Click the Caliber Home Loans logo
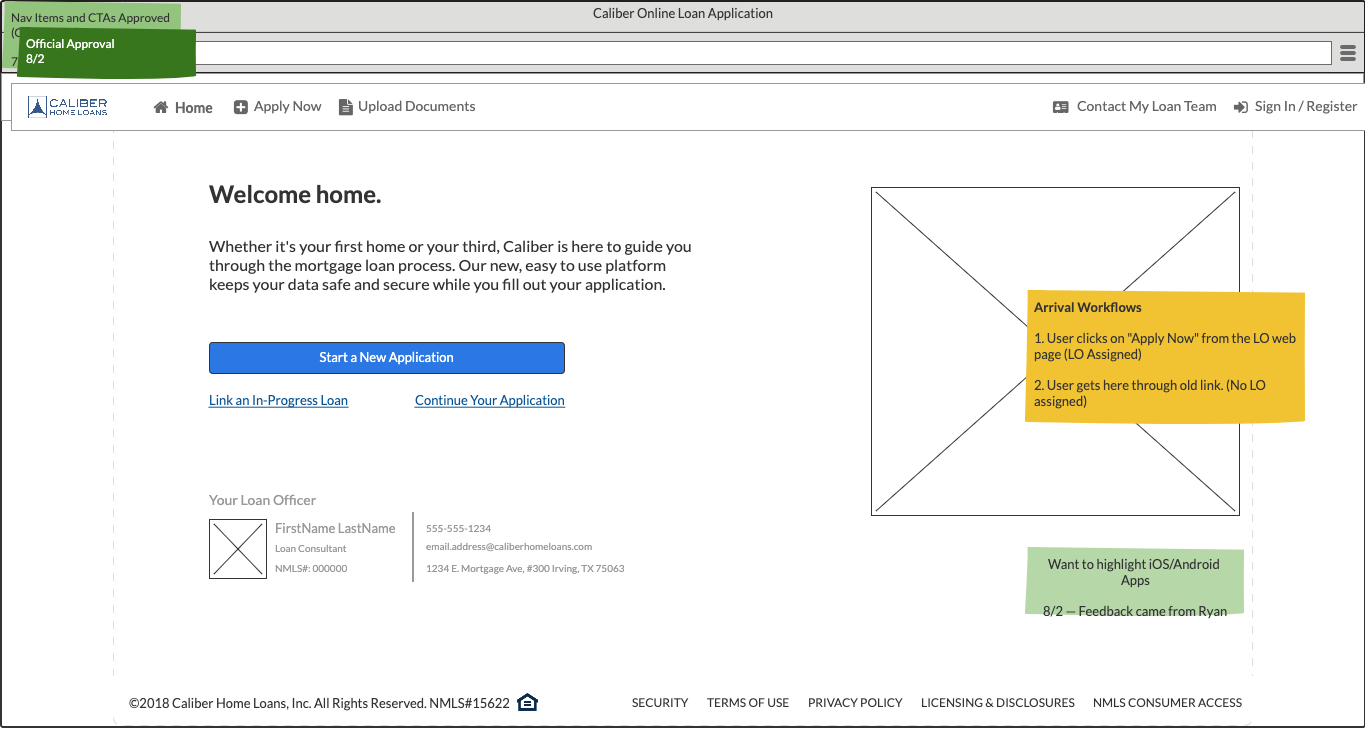 pyautogui.click(x=68, y=107)
